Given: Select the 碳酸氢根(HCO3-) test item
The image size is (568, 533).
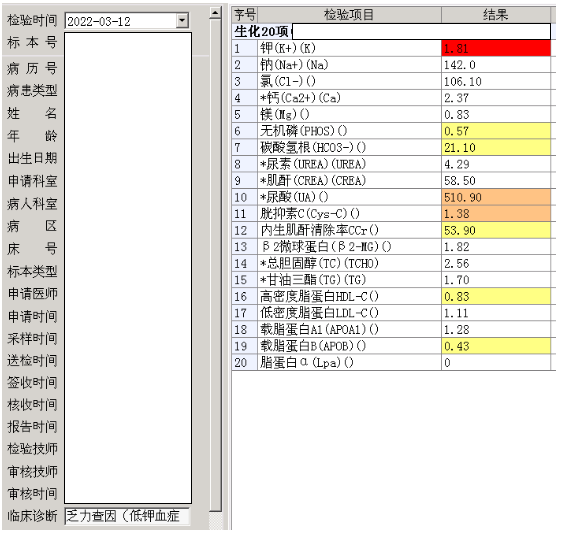Looking at the screenshot, I should pyautogui.click(x=349, y=147).
